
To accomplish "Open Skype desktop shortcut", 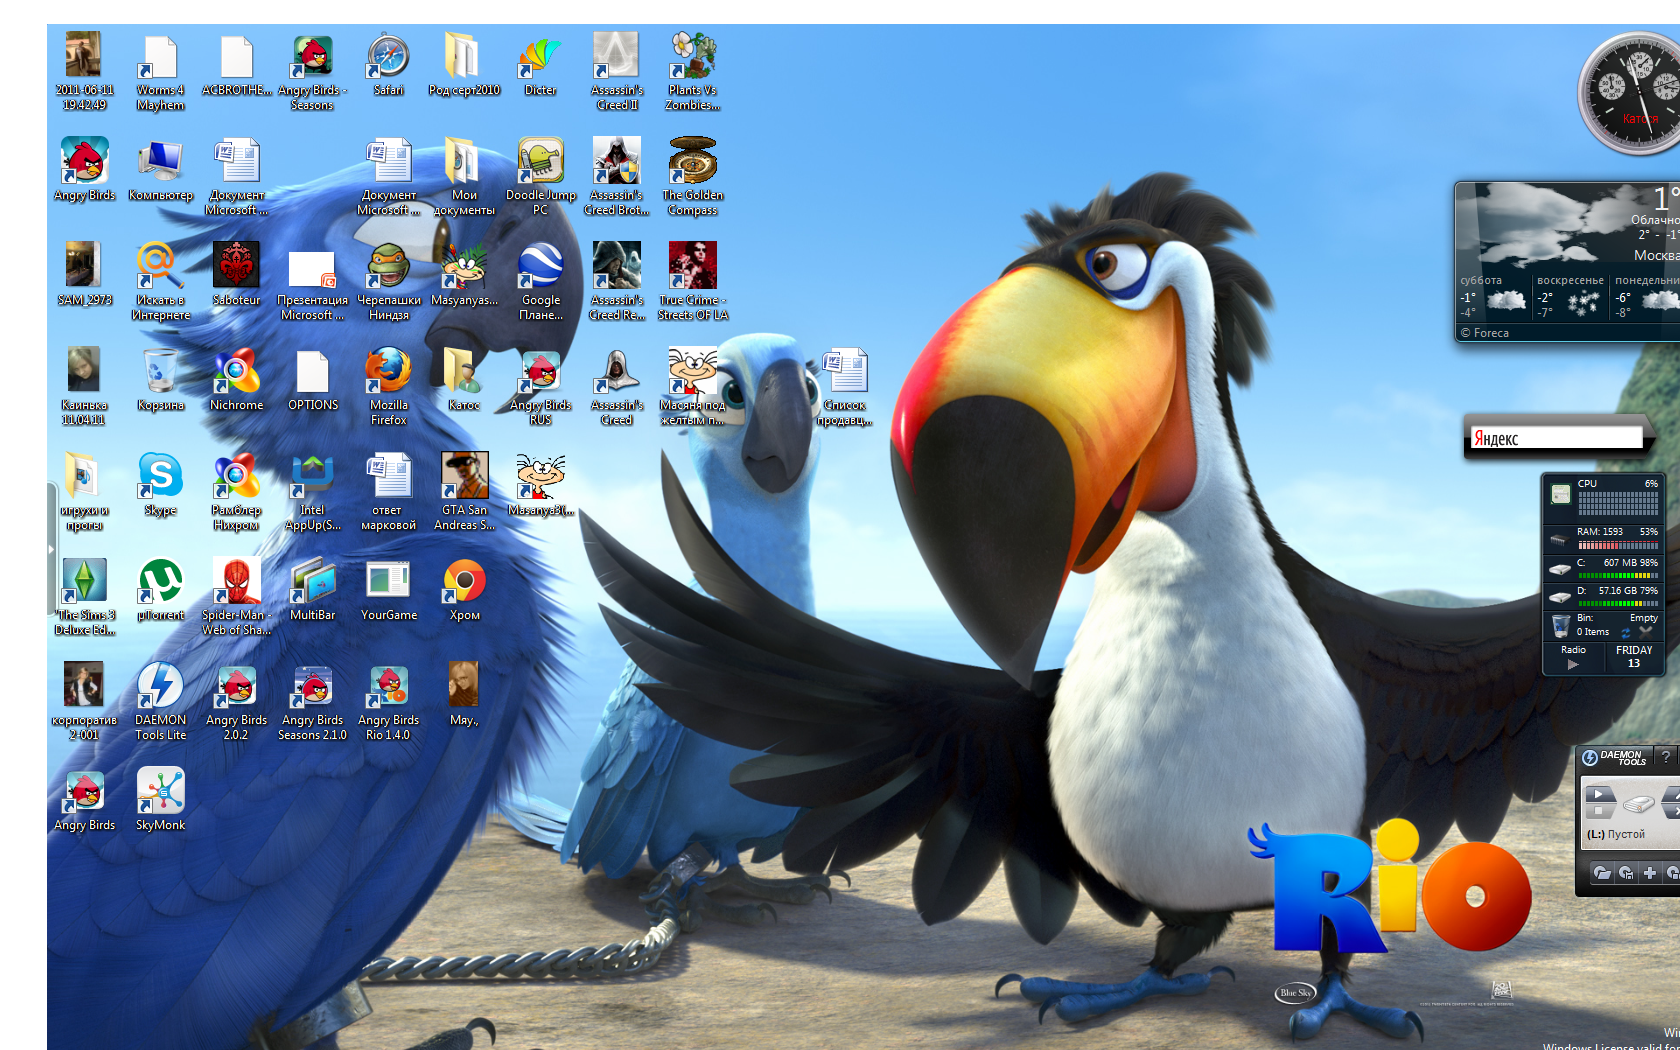I will pos(160,484).
